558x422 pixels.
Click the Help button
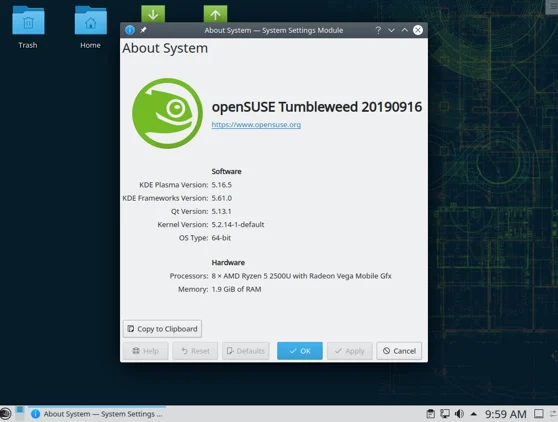pyautogui.click(x=146, y=351)
